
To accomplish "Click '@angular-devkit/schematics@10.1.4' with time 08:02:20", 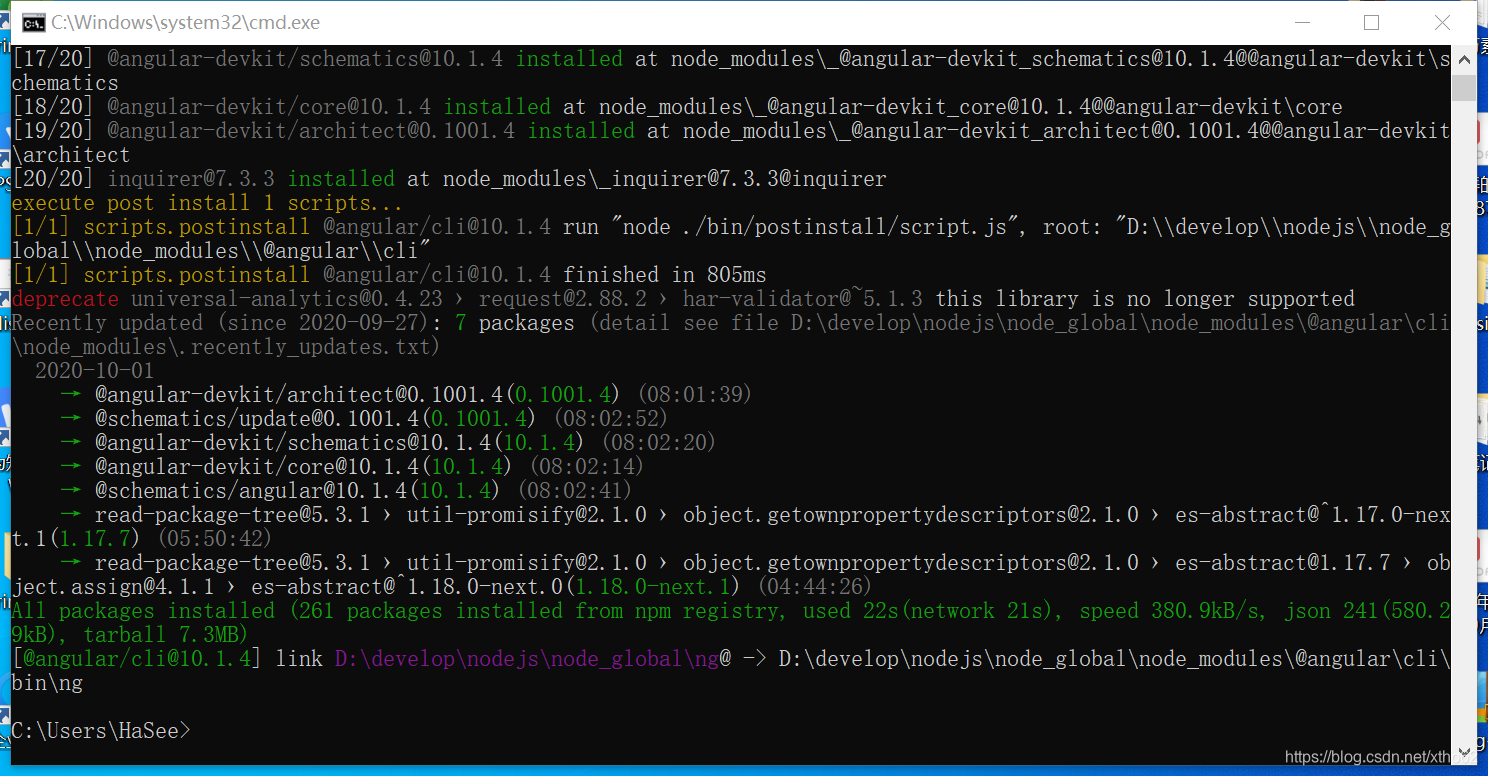I will [388, 443].
